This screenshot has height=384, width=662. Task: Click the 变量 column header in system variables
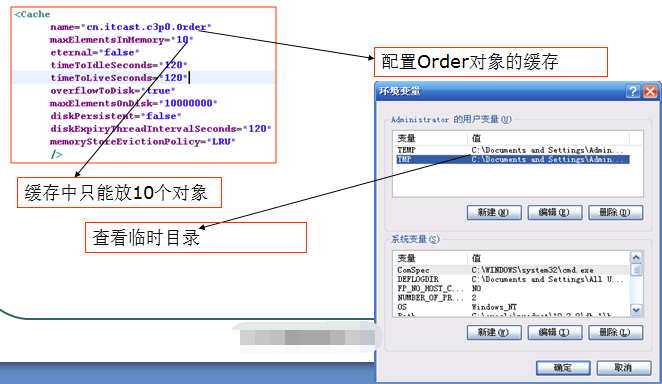pos(431,258)
